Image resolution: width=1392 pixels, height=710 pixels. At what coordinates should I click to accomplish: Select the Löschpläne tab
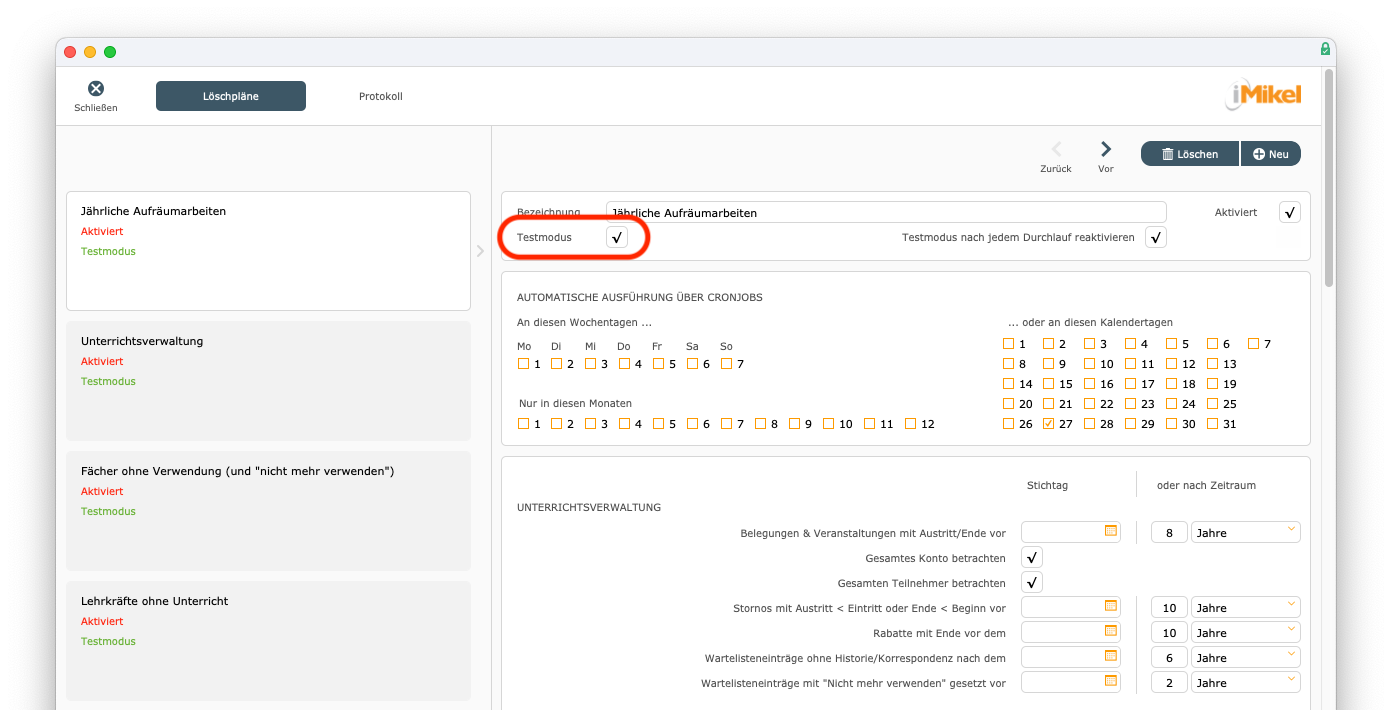(231, 95)
